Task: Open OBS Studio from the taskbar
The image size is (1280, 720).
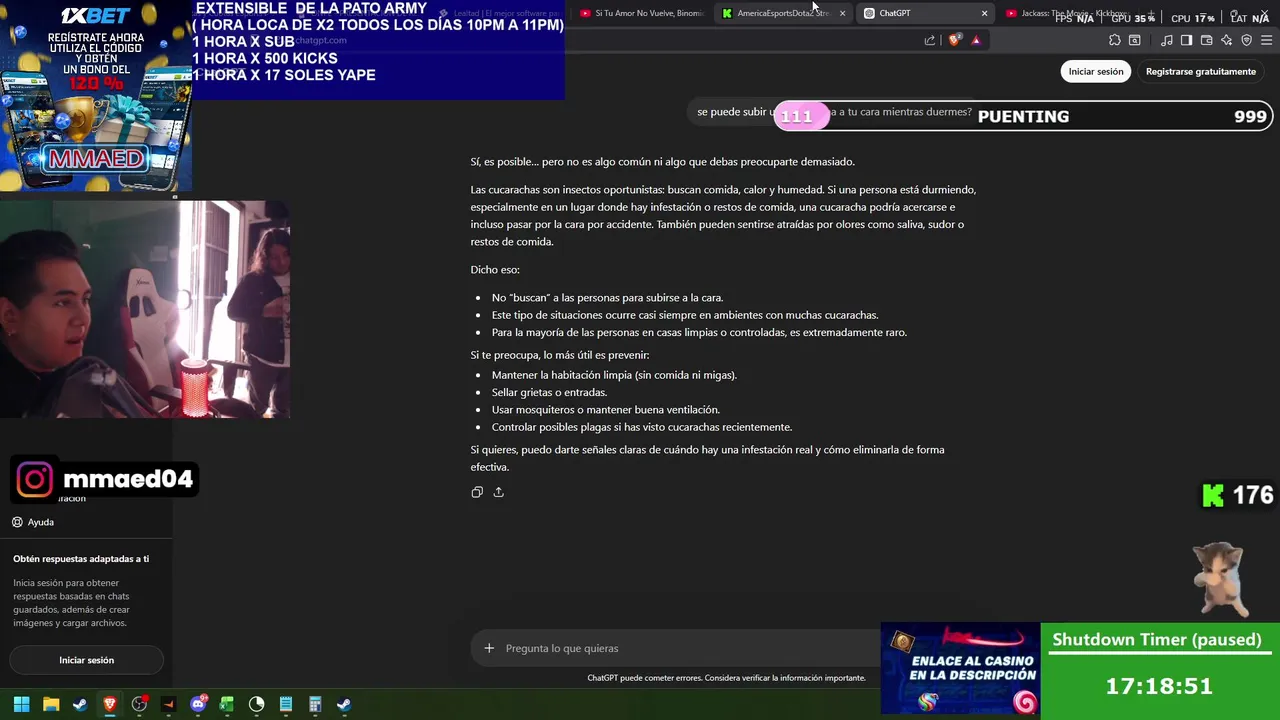Action: 139,704
